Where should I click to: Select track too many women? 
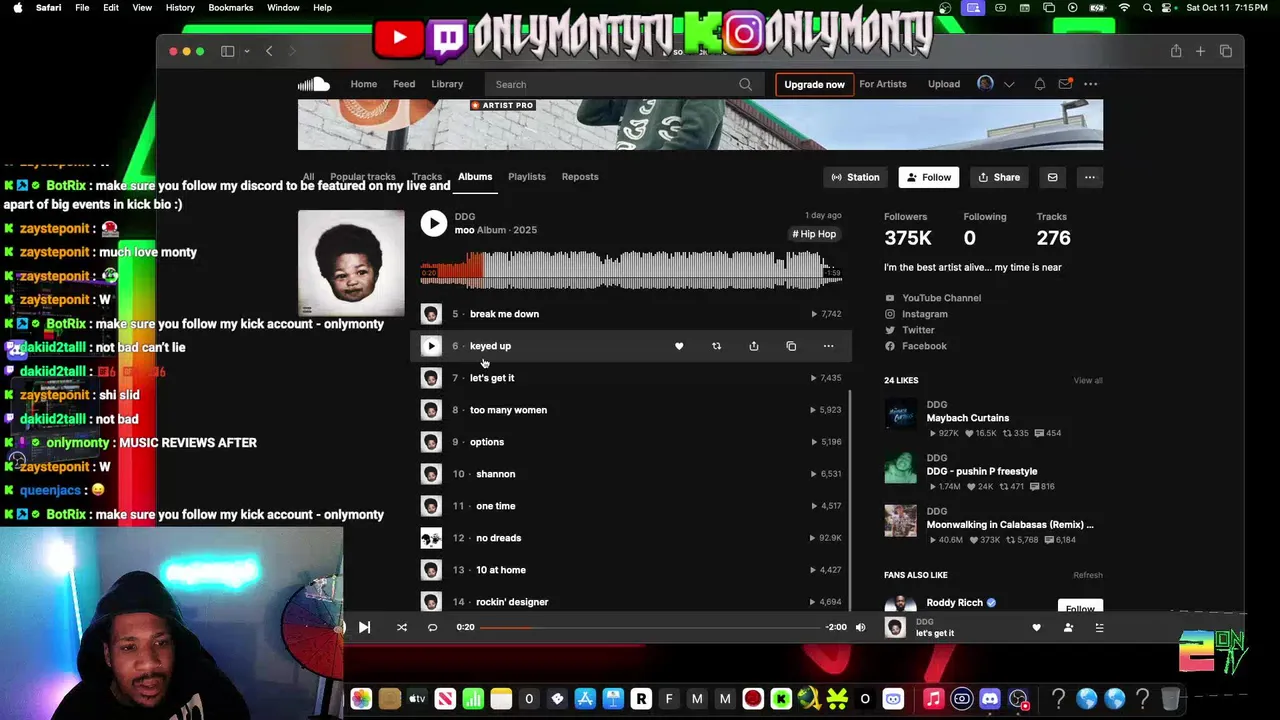(508, 410)
